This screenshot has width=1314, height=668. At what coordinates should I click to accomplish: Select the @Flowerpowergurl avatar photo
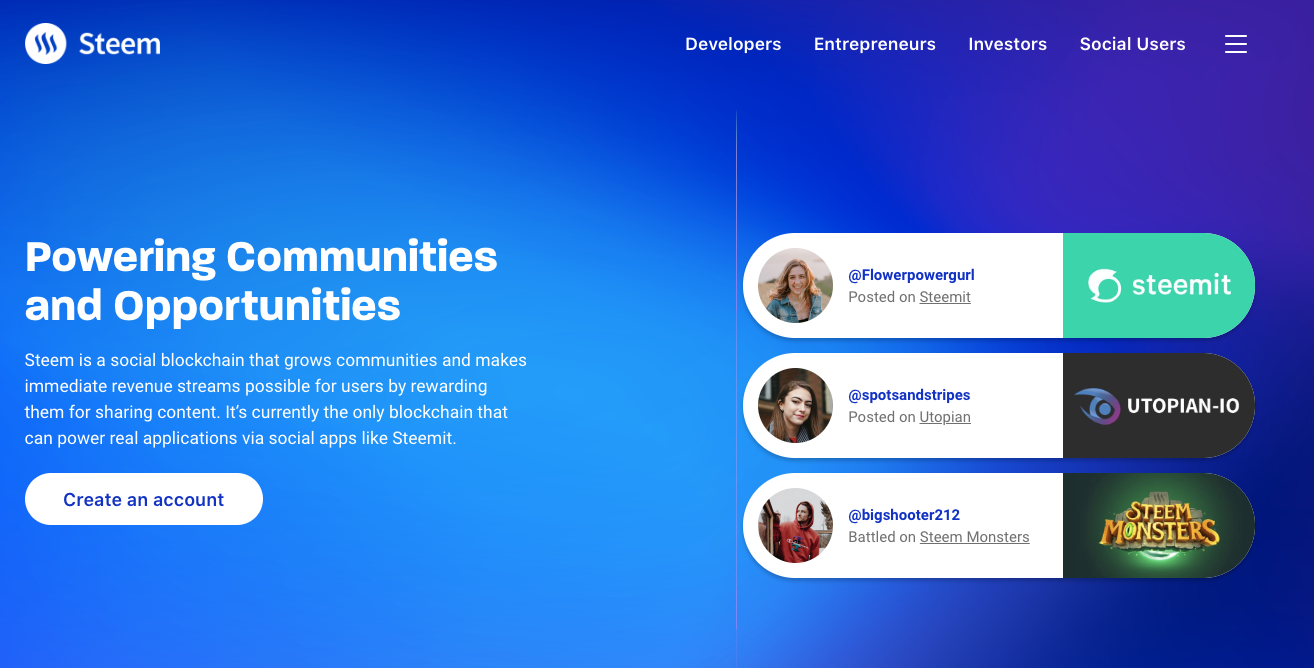(x=796, y=285)
